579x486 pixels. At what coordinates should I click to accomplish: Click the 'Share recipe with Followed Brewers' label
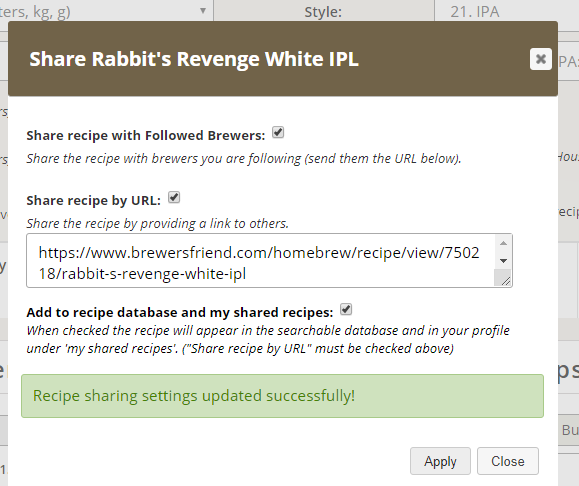[x=146, y=136]
